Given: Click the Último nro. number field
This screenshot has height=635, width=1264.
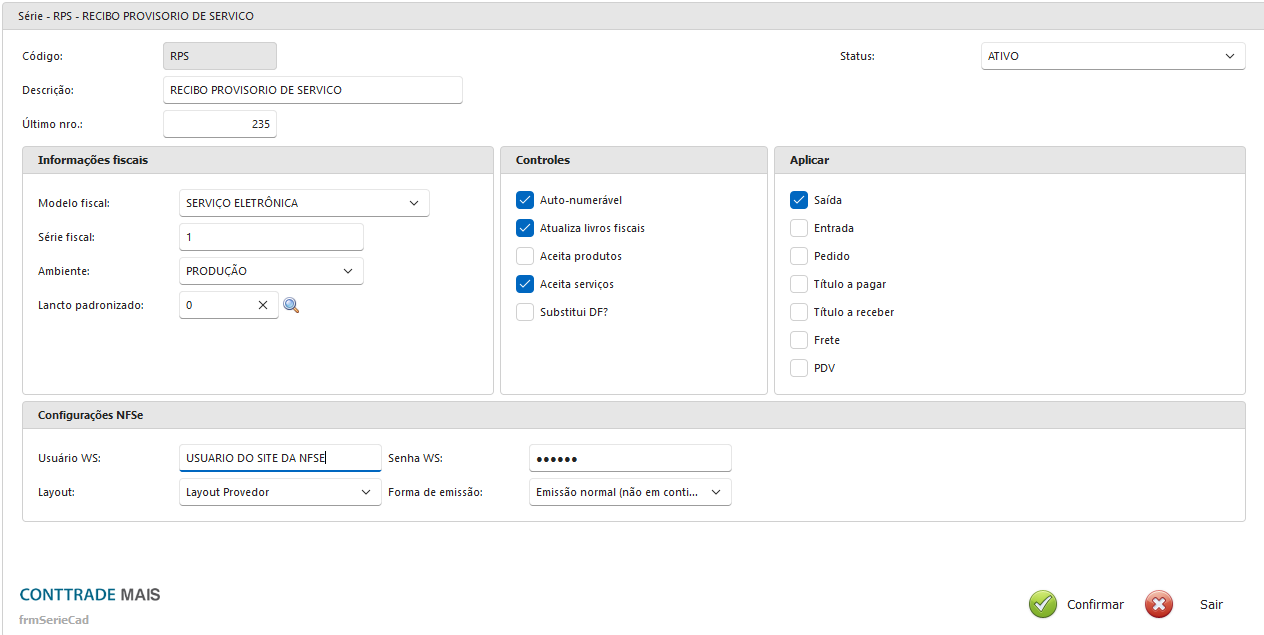Looking at the screenshot, I should point(219,124).
